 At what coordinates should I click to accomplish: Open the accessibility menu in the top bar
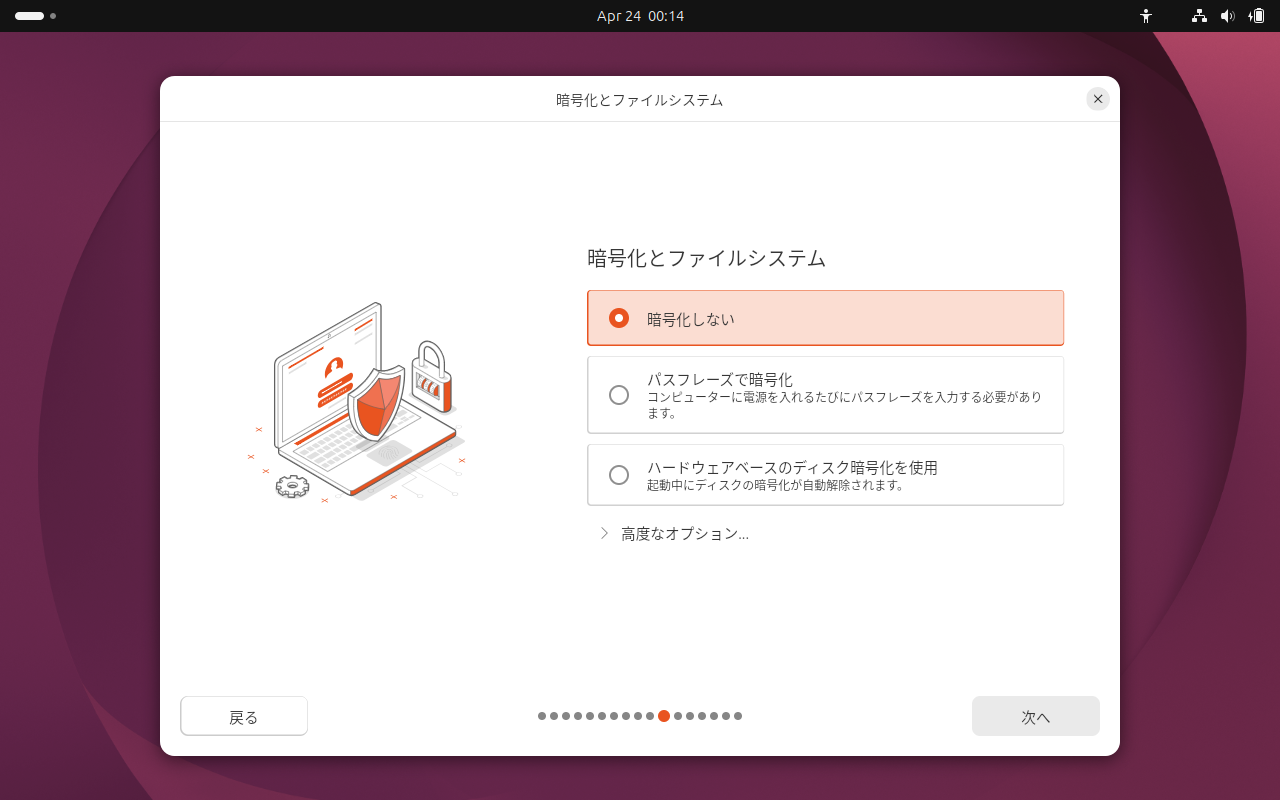[1146, 15]
